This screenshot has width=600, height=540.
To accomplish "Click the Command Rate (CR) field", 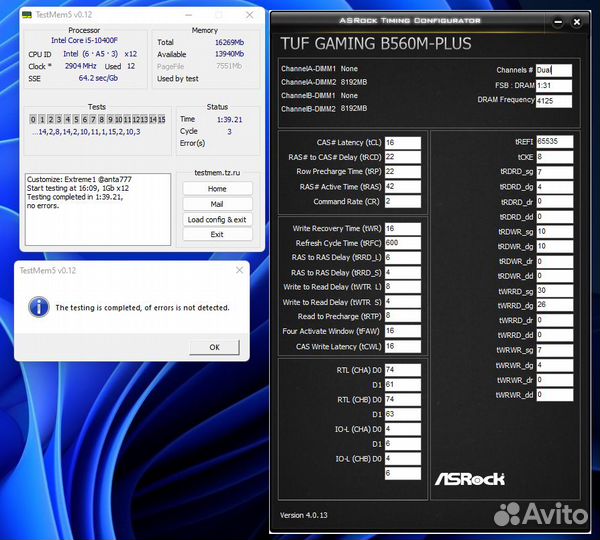I will pos(403,201).
